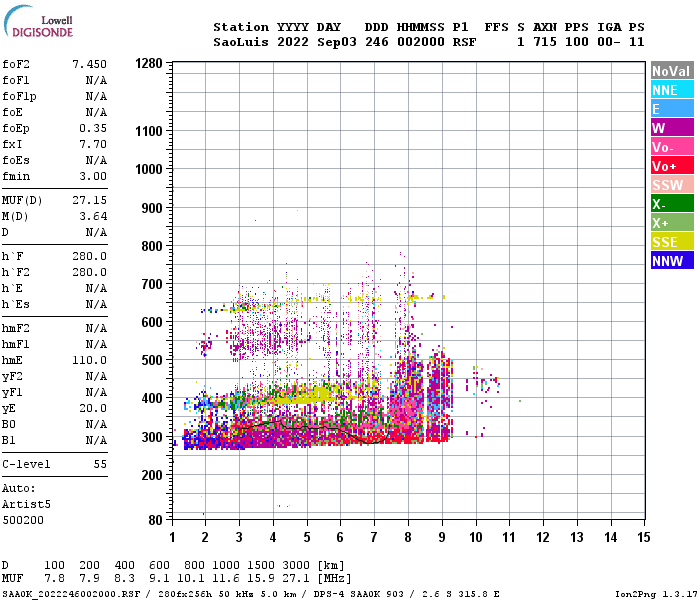Select the NNE cyan legend swatch
Viewport: 700px width, 600px height.
pos(672,90)
